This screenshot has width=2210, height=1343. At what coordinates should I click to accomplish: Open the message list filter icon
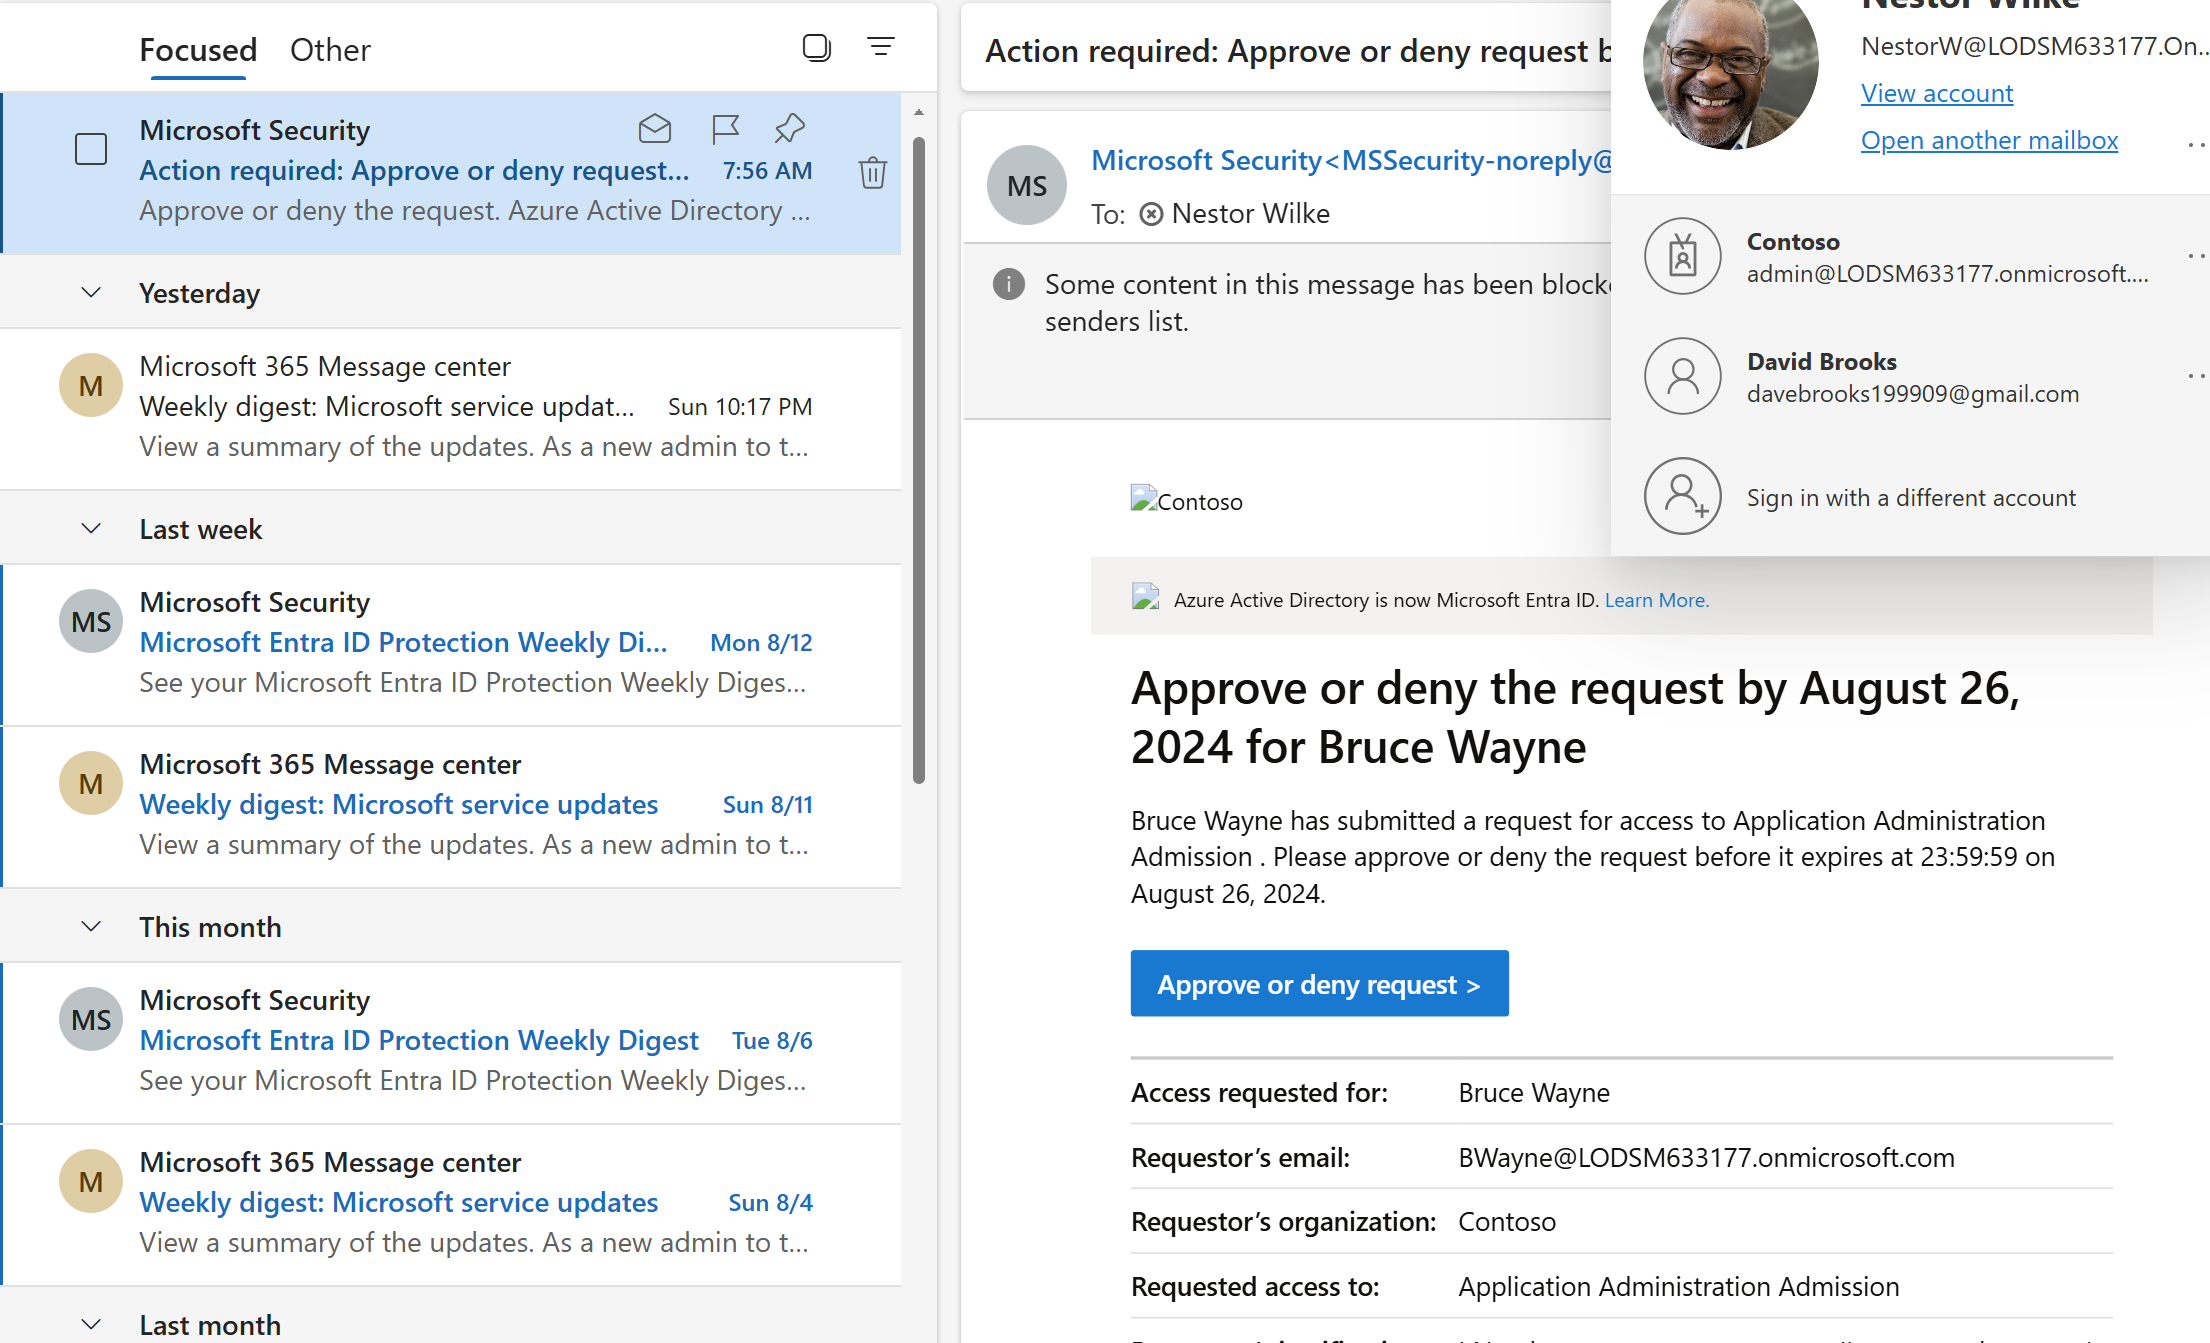880,47
